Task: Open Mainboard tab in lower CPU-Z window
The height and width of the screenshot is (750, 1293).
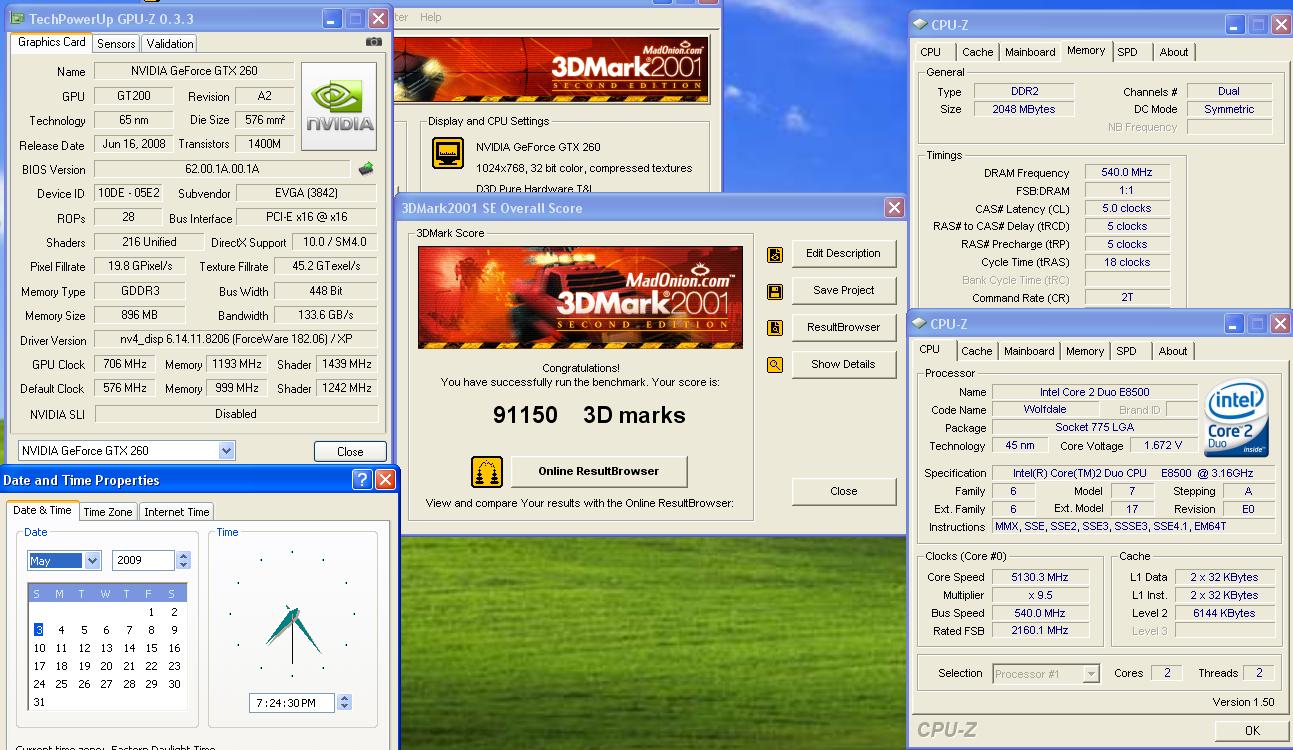Action: (1029, 351)
